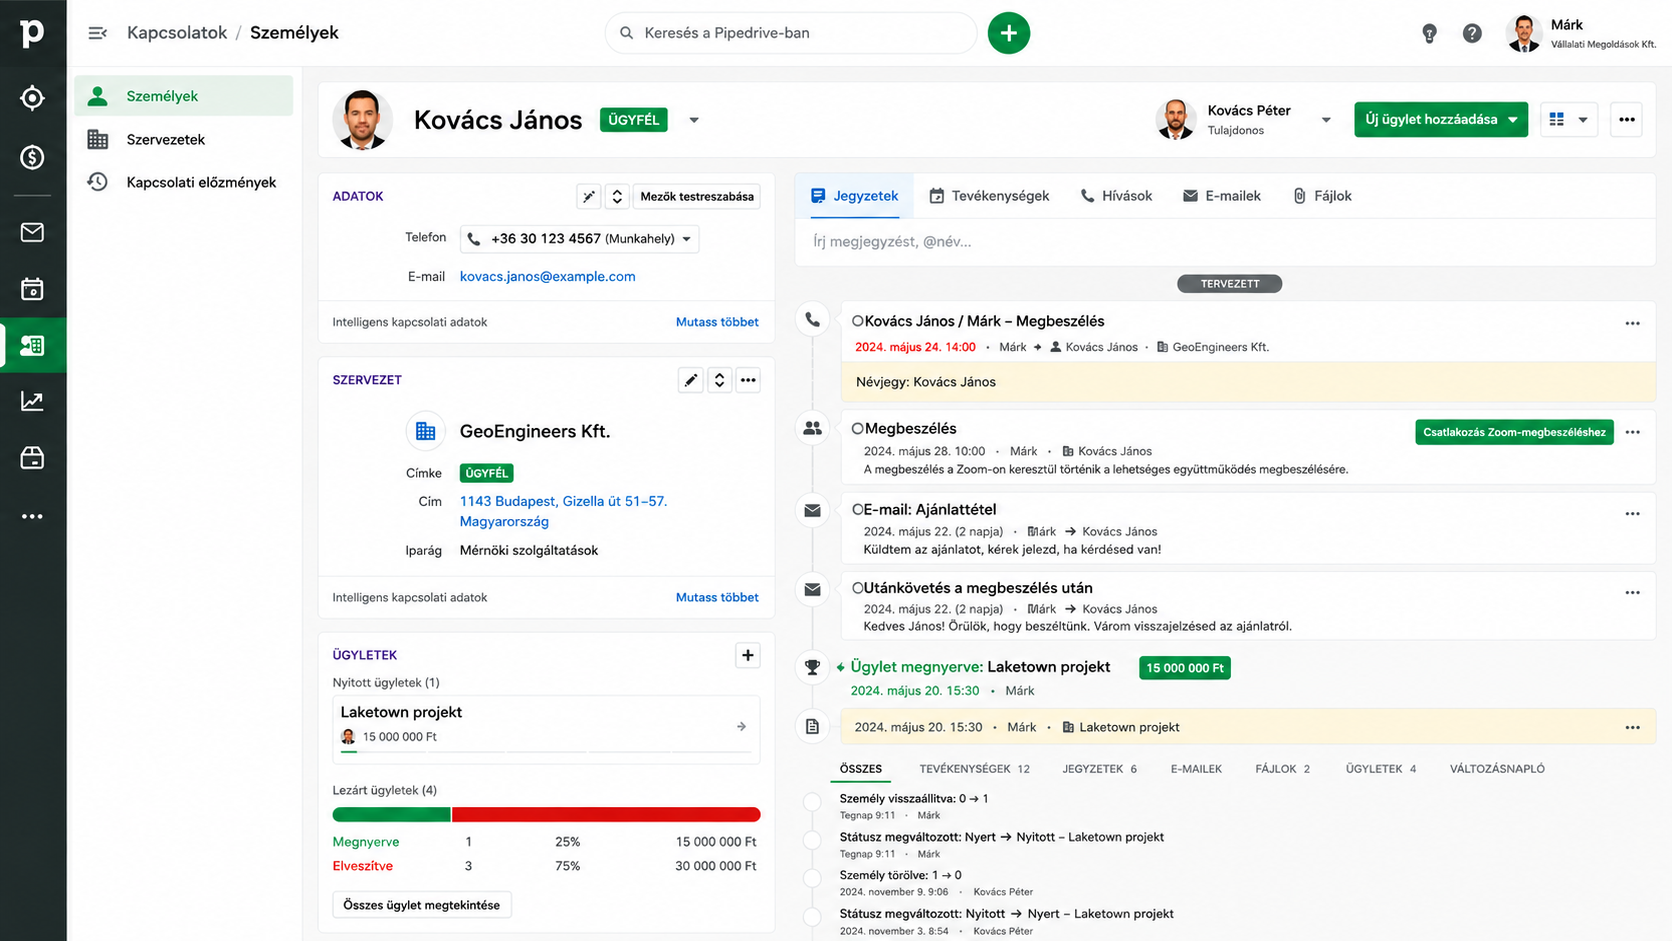Image resolution: width=1672 pixels, height=941 pixels.
Task: Open Insights chart icon in sidebar
Action: click(x=32, y=401)
